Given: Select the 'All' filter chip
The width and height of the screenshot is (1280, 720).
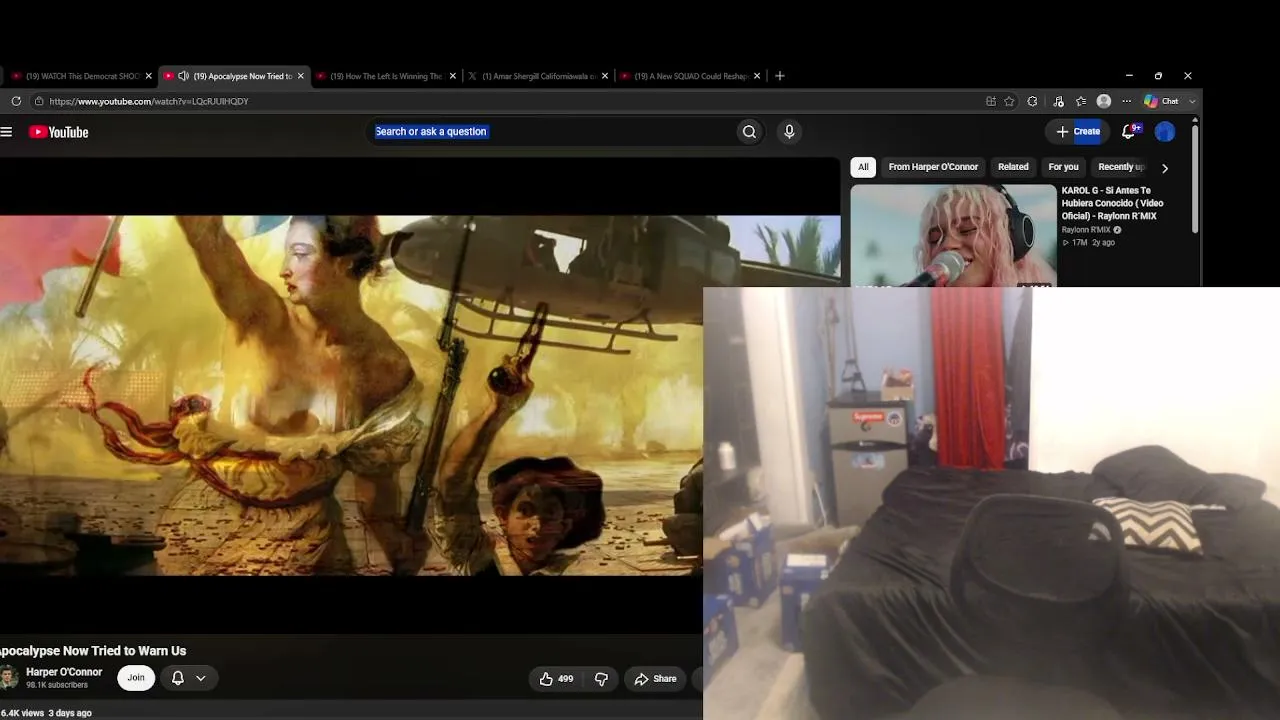Looking at the screenshot, I should tap(863, 167).
